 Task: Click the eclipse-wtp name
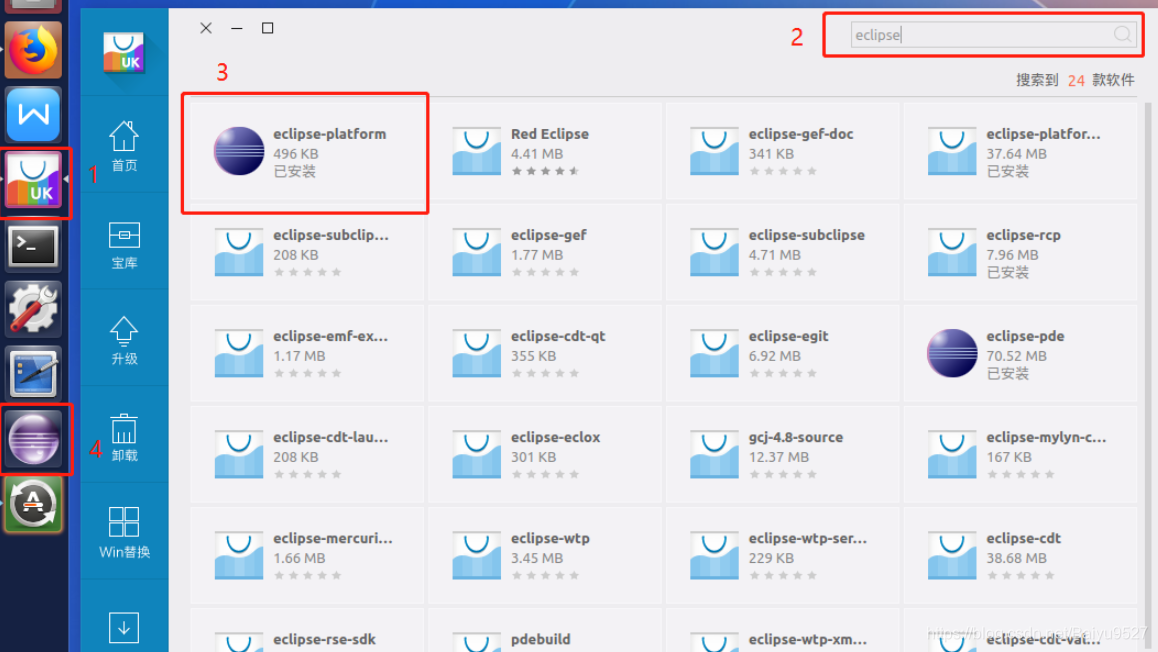[550, 539]
